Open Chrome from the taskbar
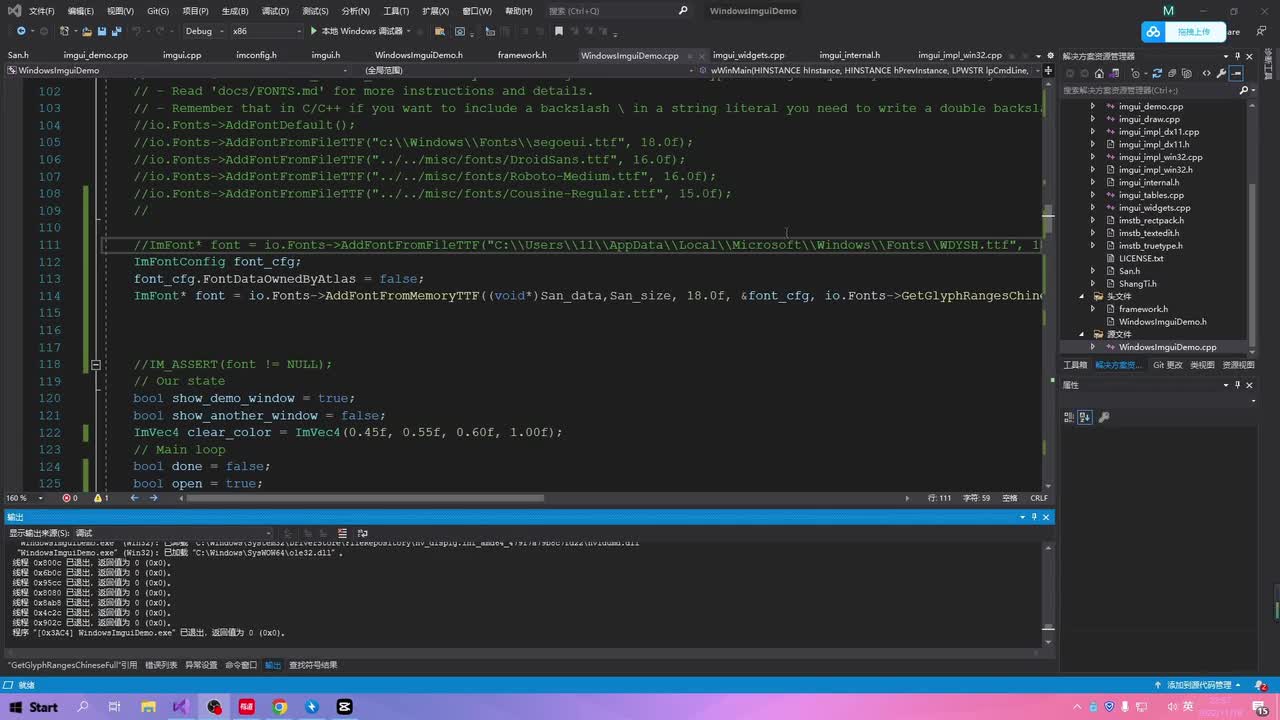 280,707
